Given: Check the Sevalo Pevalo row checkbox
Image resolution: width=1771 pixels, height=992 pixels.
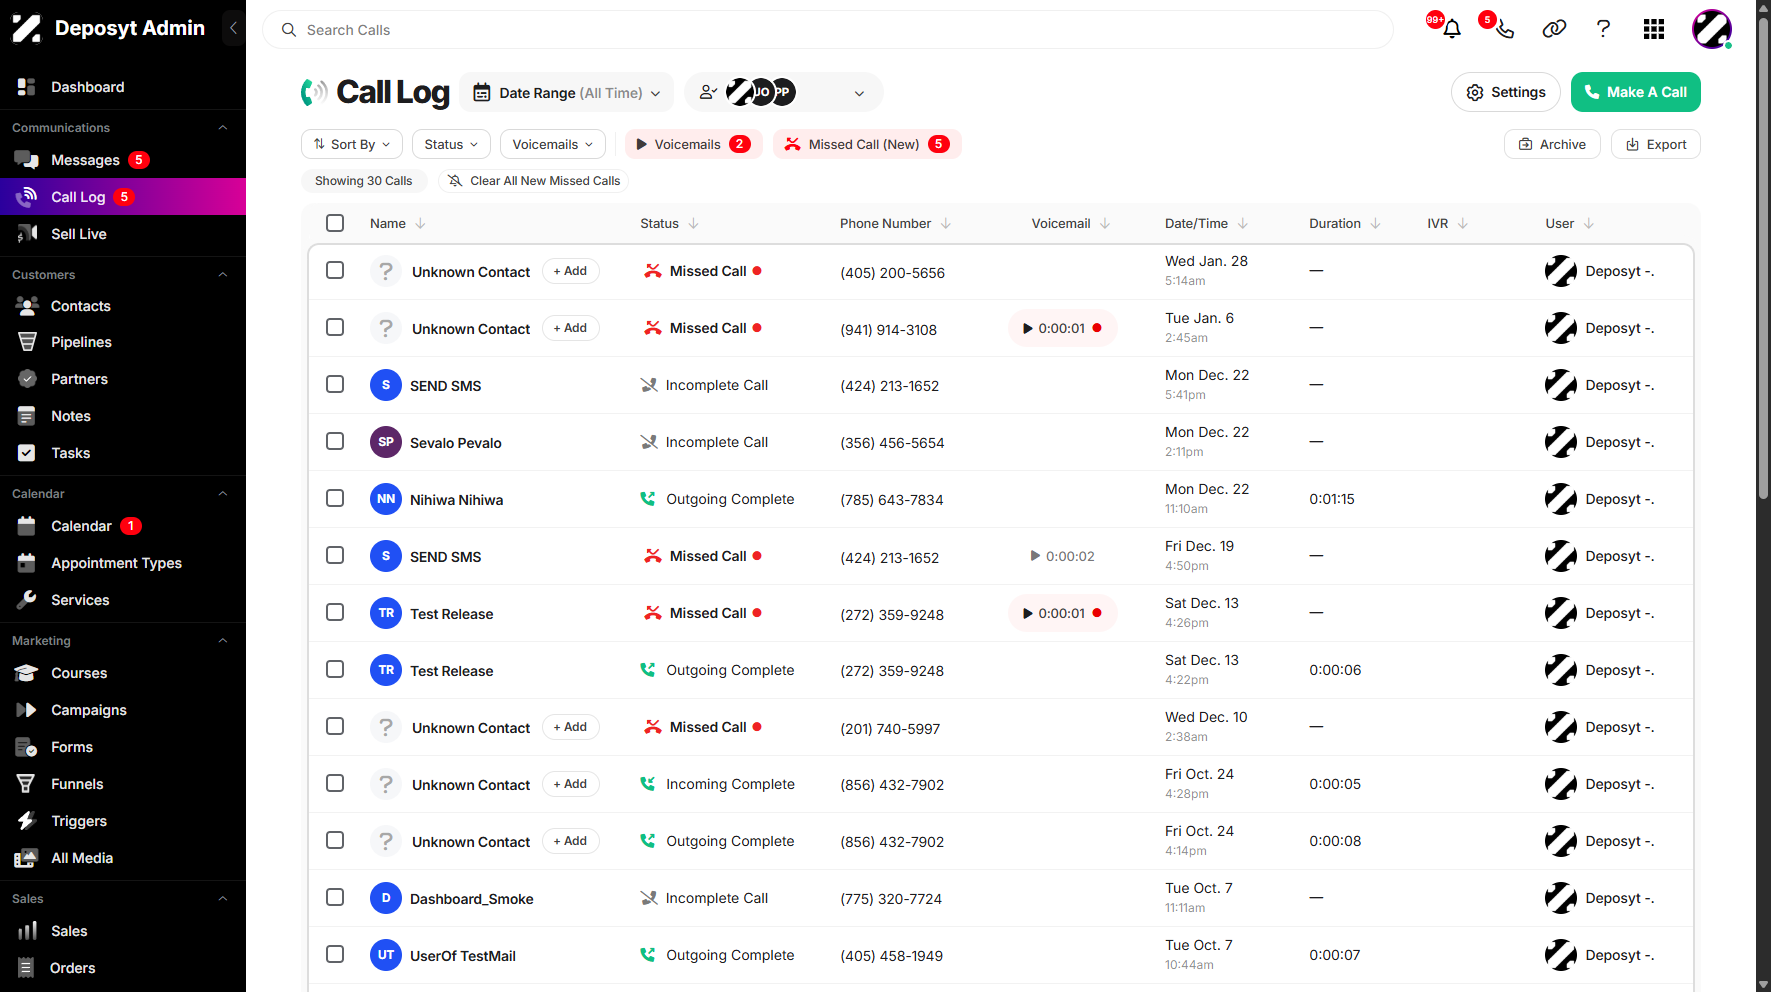Looking at the screenshot, I should pyautogui.click(x=335, y=442).
